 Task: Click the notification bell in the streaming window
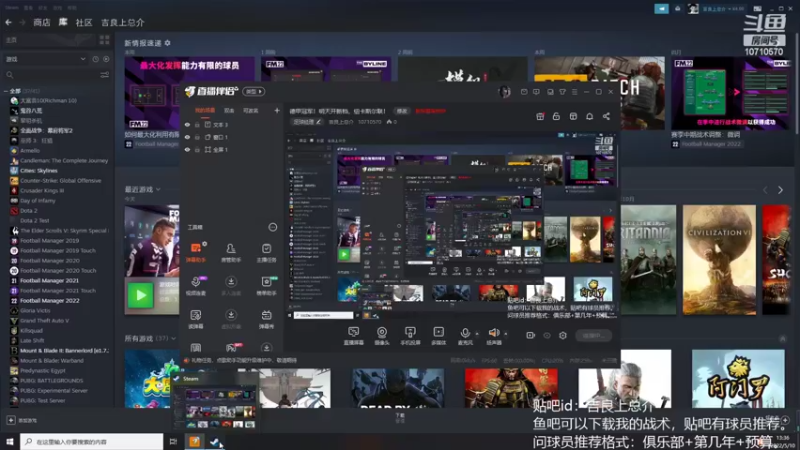589,116
